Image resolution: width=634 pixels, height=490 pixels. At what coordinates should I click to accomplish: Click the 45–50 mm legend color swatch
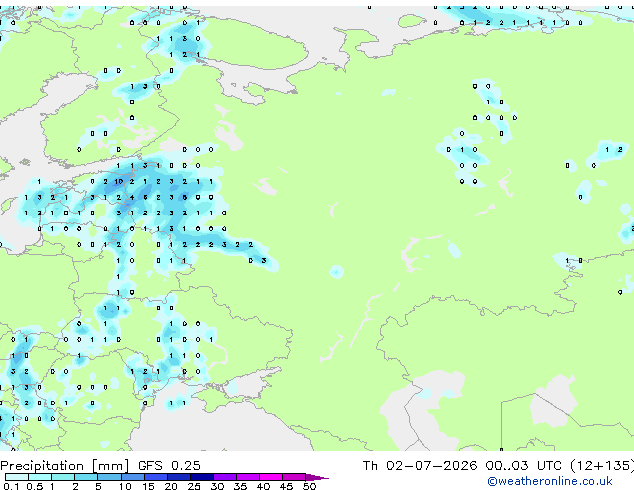point(294,477)
